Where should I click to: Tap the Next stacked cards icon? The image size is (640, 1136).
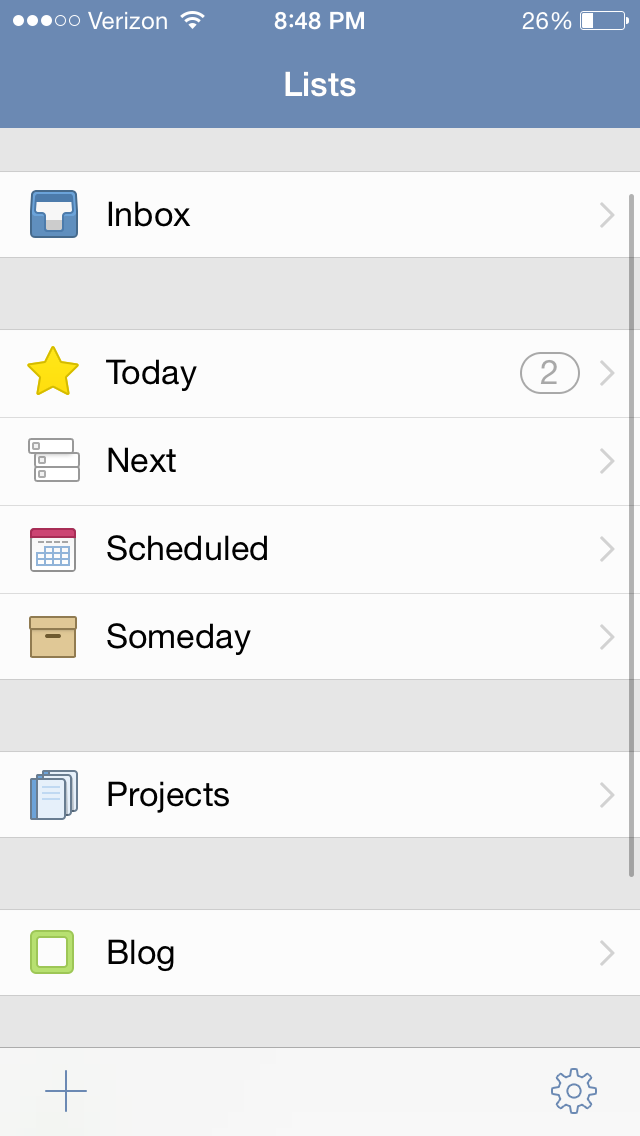(x=53, y=460)
